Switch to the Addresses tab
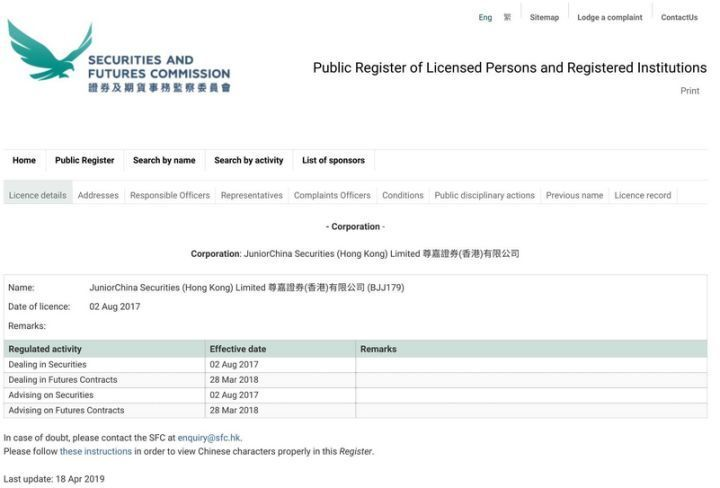Image resolution: width=720 pixels, height=488 pixels. point(98,195)
